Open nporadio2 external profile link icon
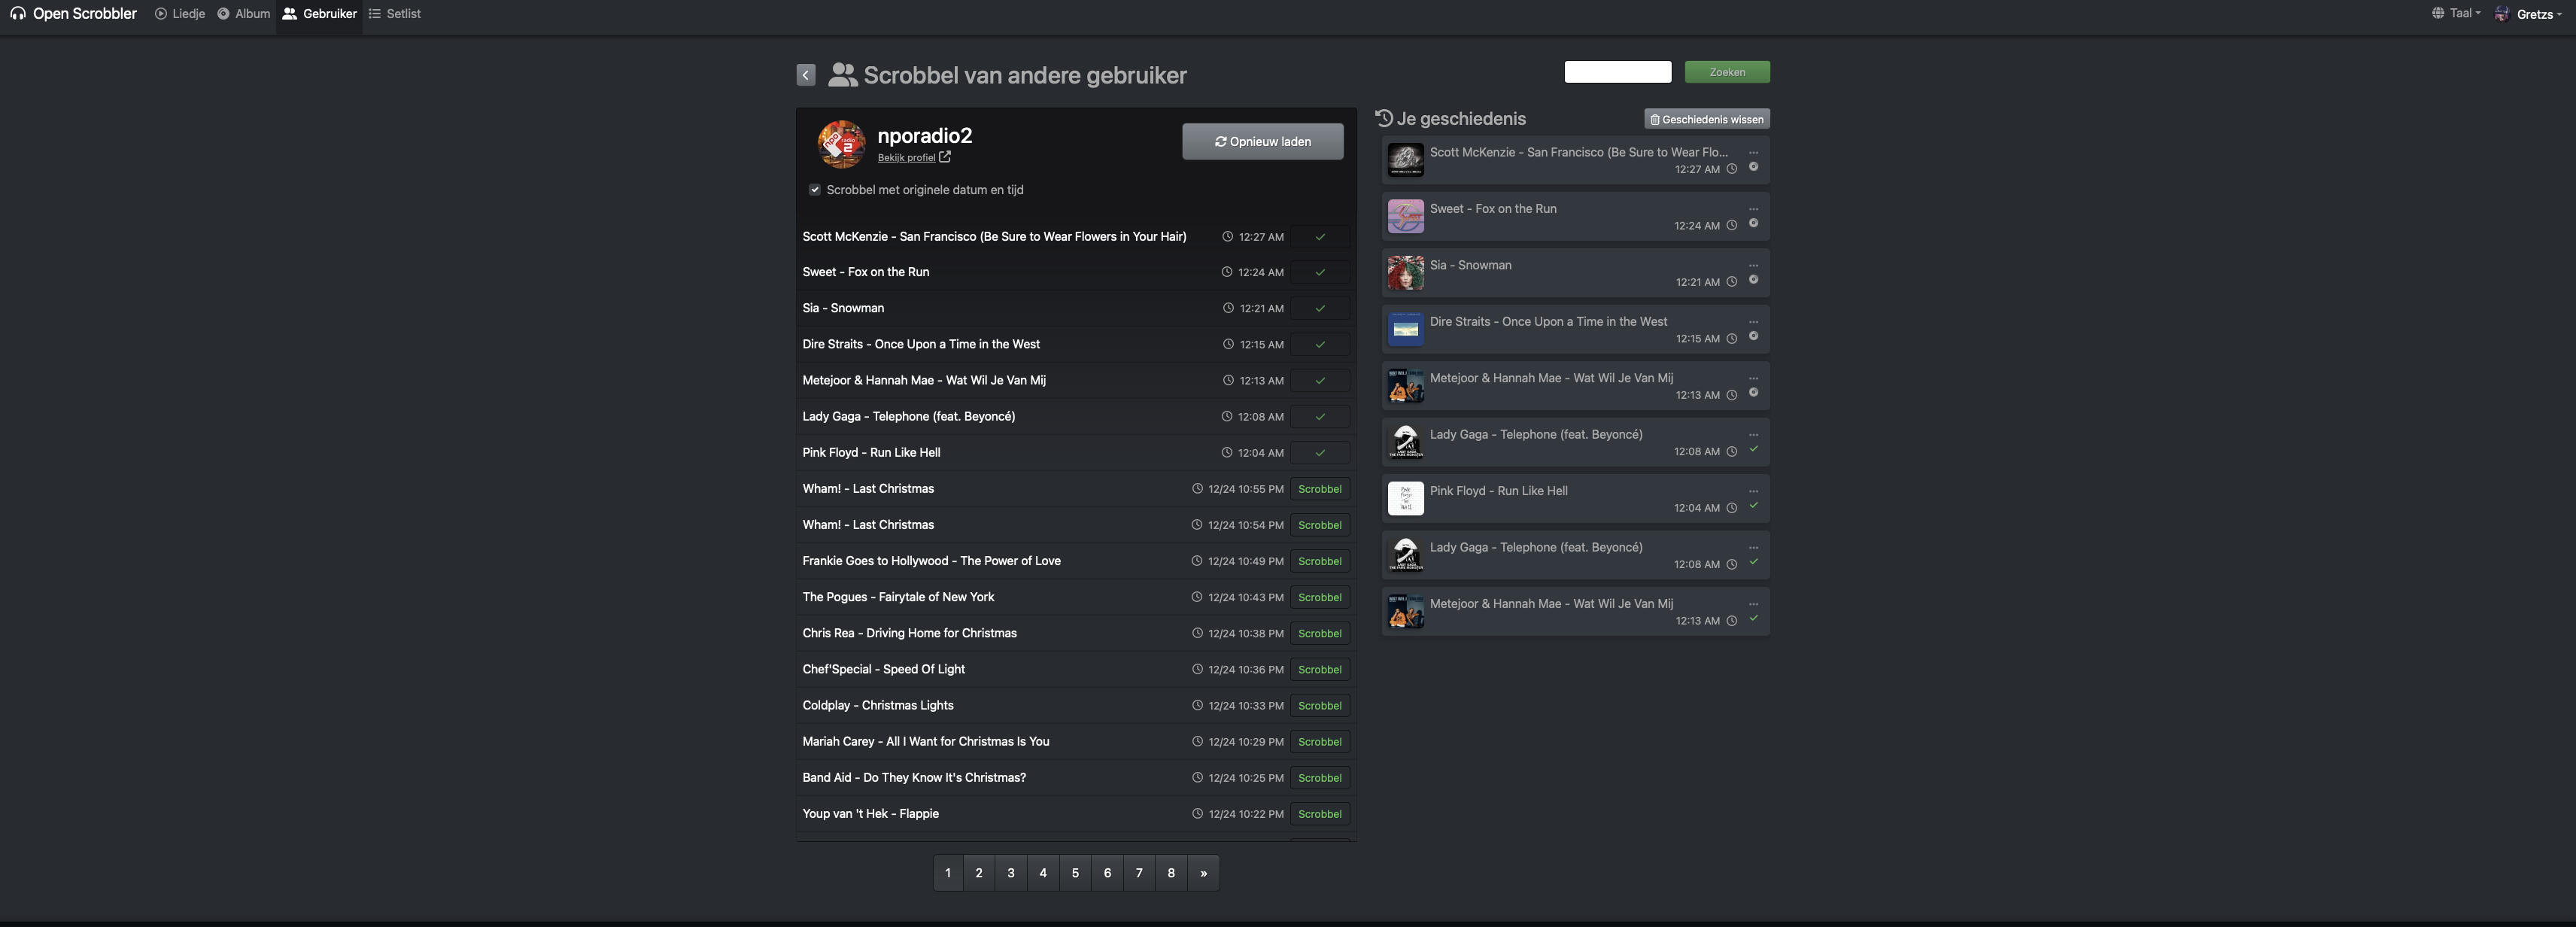 tap(945, 157)
